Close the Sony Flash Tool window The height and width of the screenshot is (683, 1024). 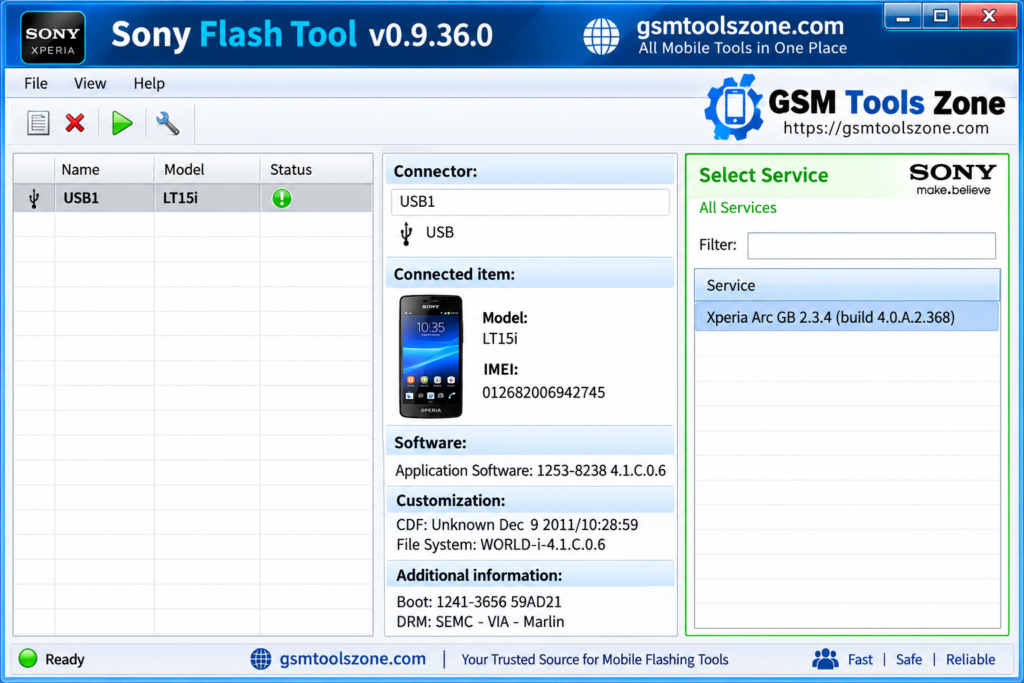(989, 16)
